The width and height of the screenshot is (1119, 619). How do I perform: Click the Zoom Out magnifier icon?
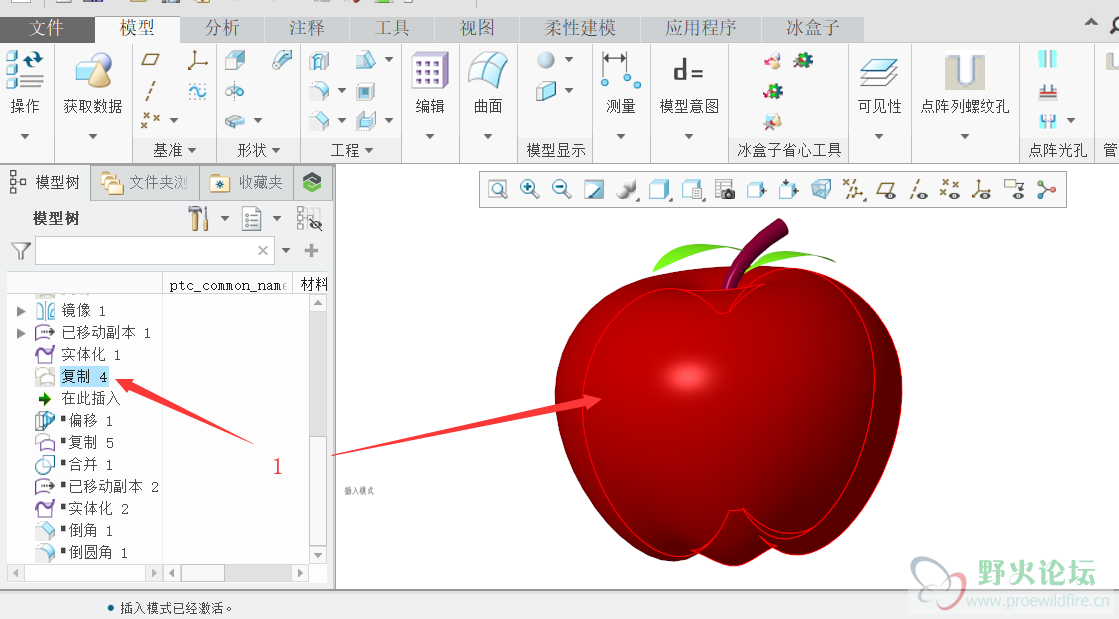click(562, 189)
